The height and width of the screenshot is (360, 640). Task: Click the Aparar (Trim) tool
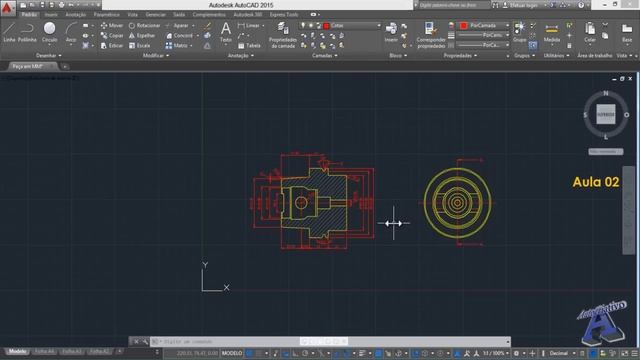177,25
